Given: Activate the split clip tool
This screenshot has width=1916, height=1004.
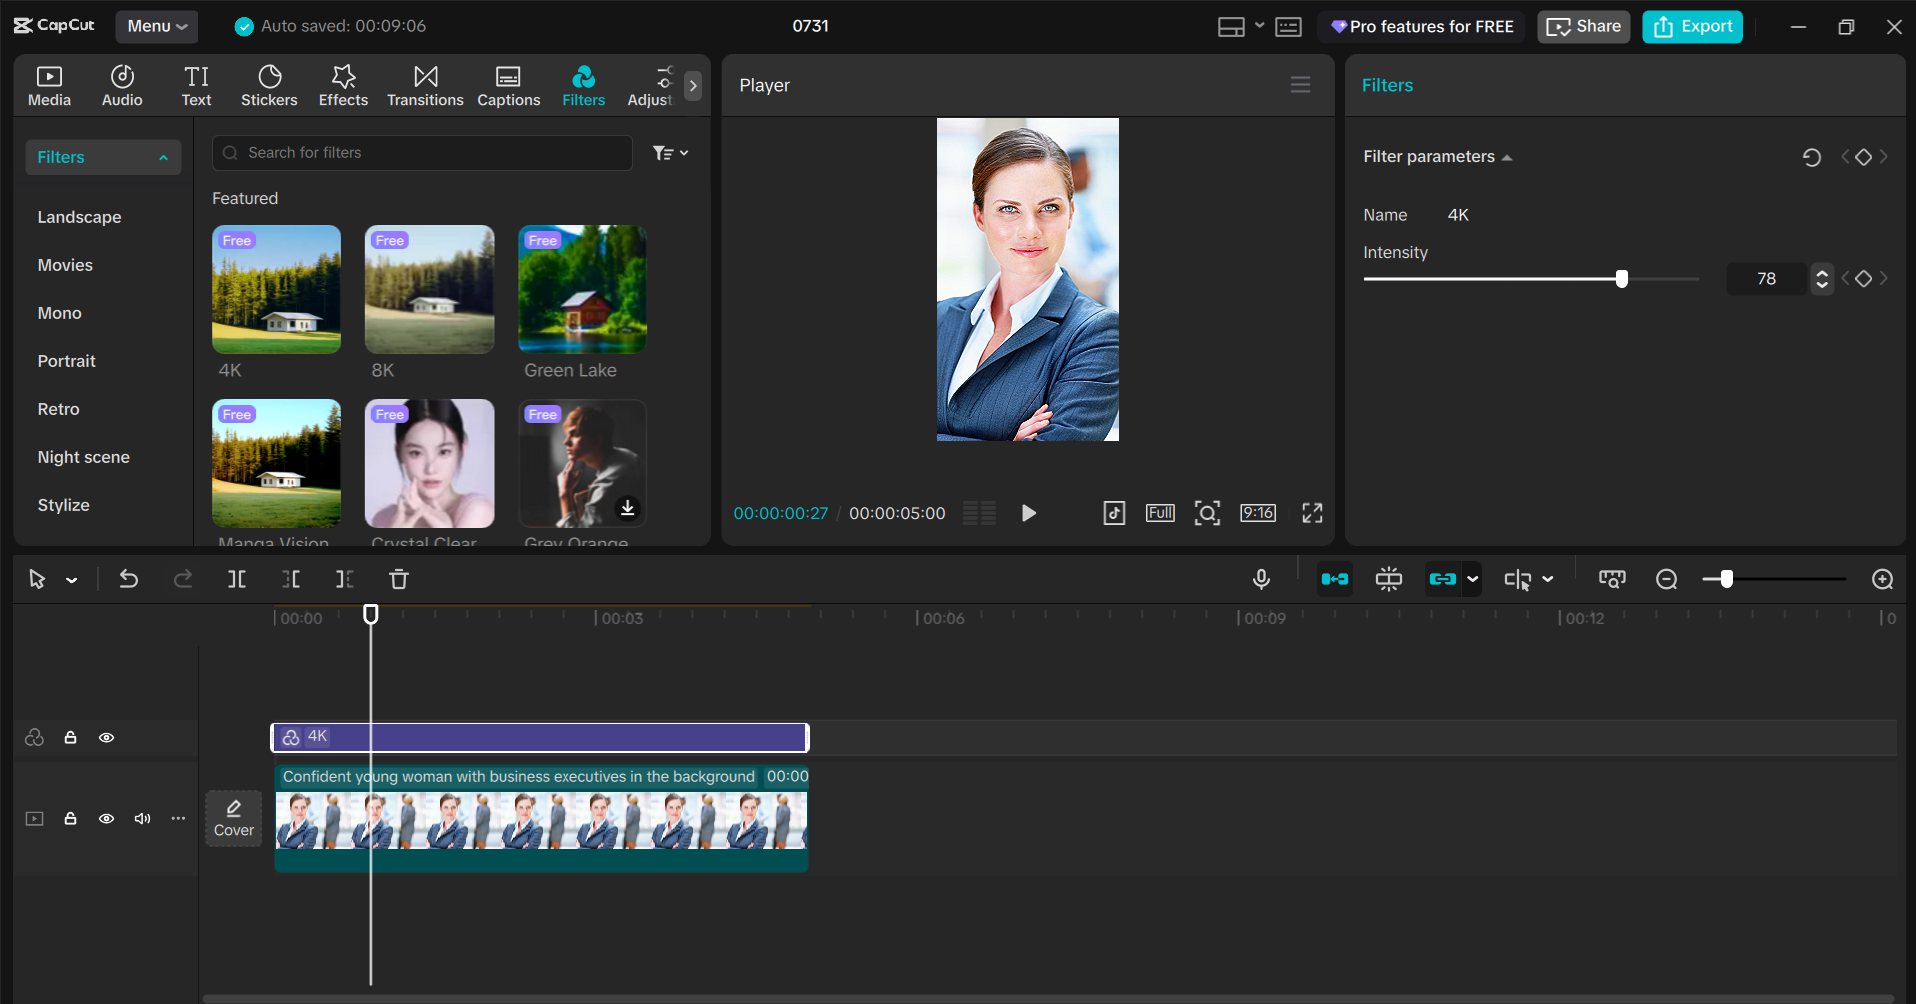Looking at the screenshot, I should [x=237, y=579].
